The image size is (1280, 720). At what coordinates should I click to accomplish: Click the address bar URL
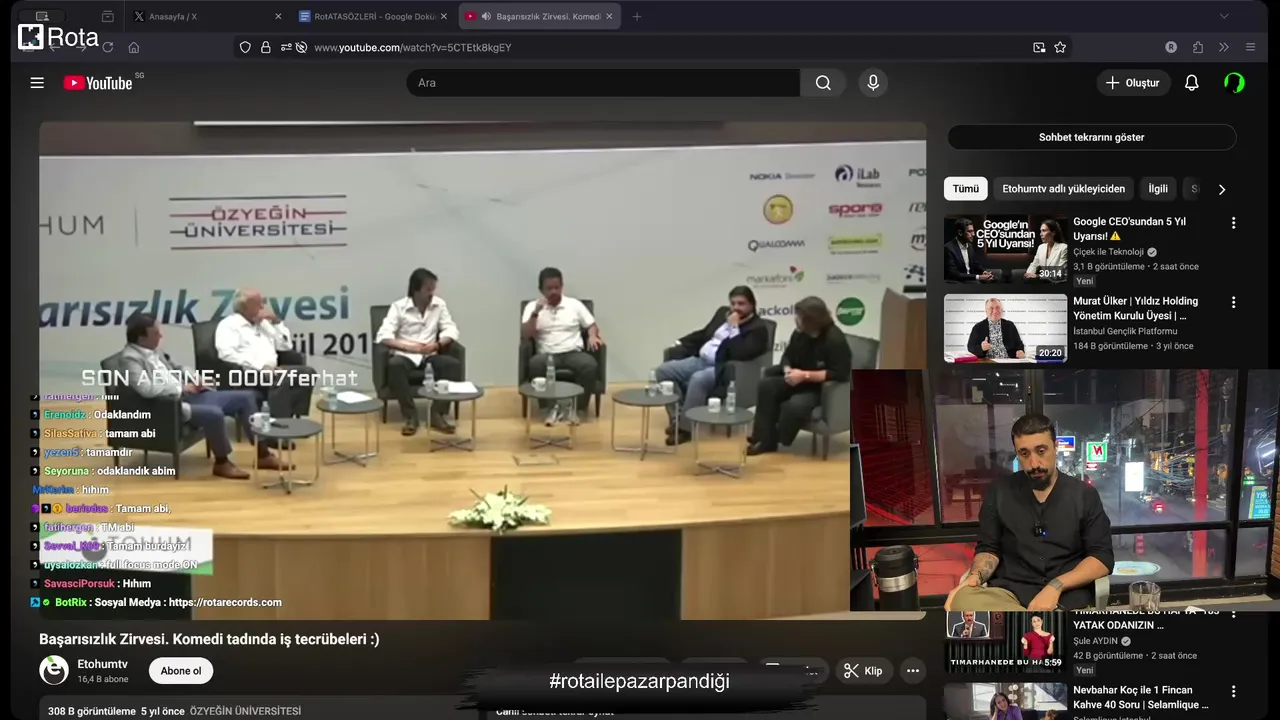[413, 47]
